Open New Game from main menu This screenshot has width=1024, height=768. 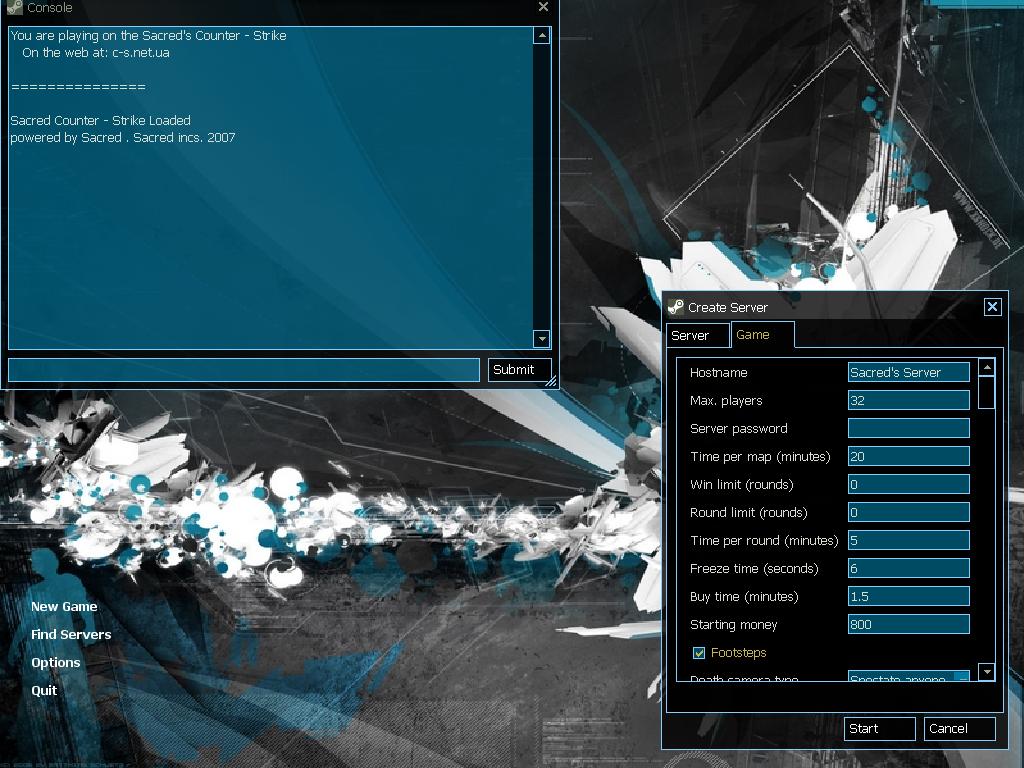[x=64, y=606]
